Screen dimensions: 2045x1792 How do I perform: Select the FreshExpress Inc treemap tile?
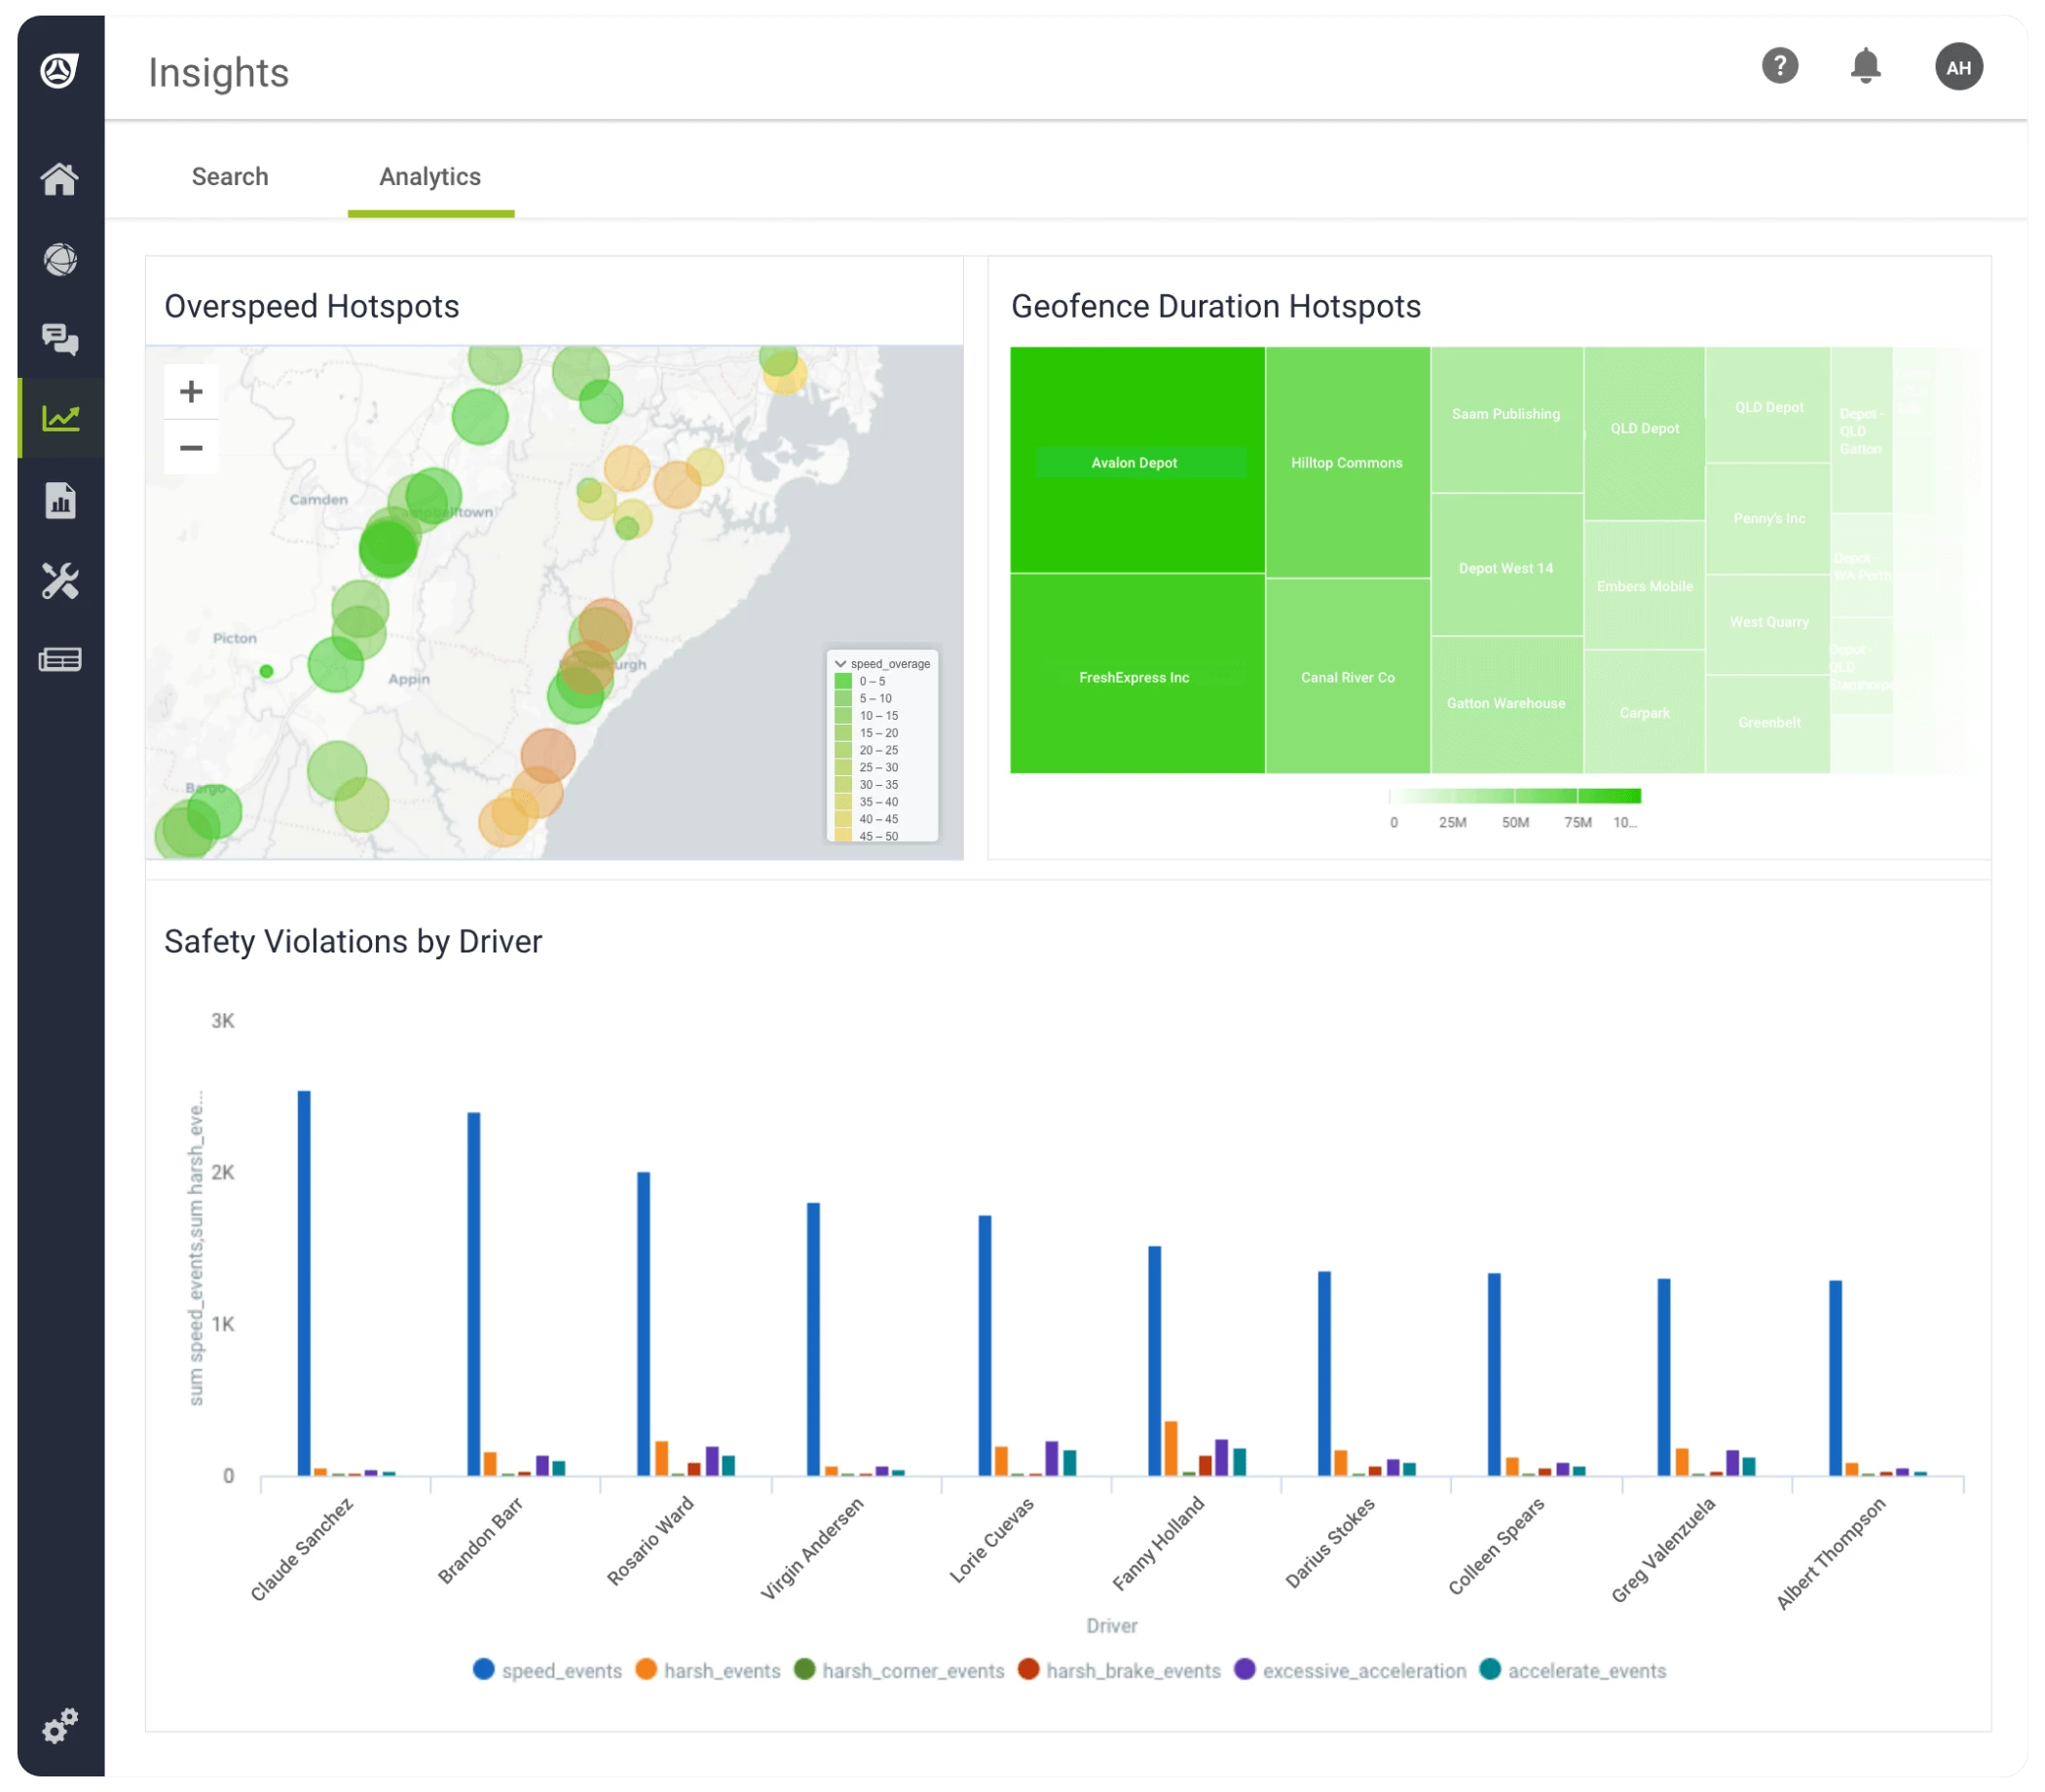pyautogui.click(x=1137, y=674)
